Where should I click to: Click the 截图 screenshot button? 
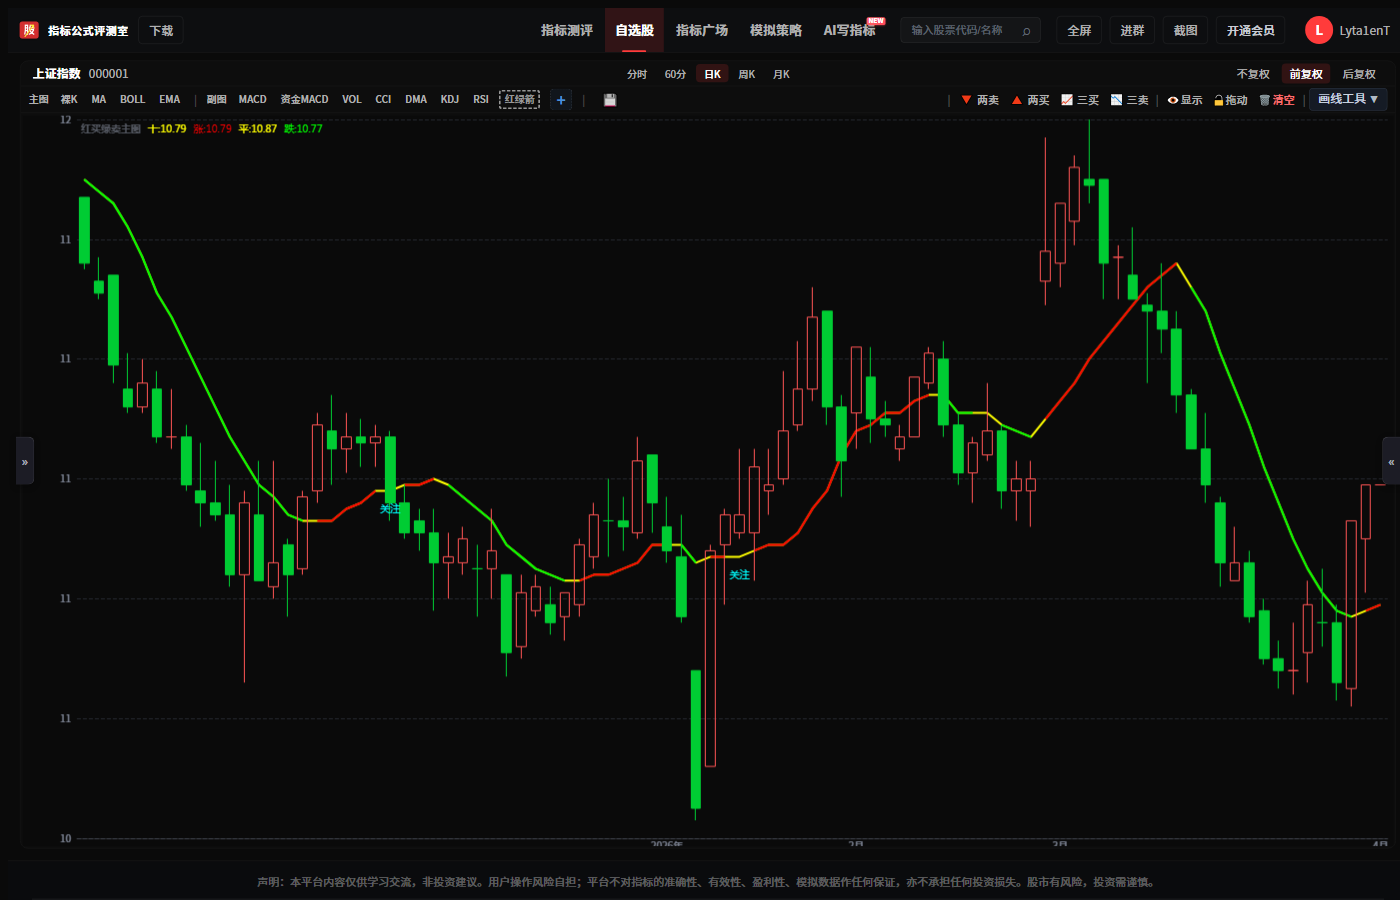click(x=1185, y=31)
